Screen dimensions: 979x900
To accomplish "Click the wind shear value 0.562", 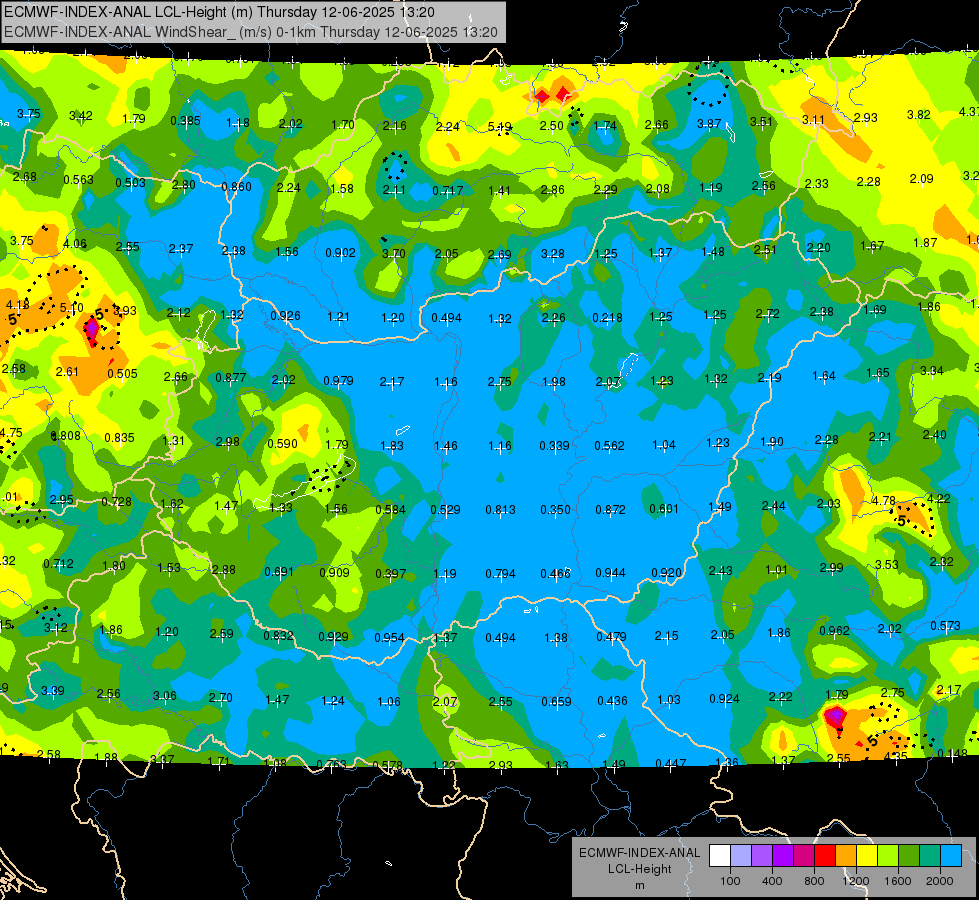I will pyautogui.click(x=609, y=445).
